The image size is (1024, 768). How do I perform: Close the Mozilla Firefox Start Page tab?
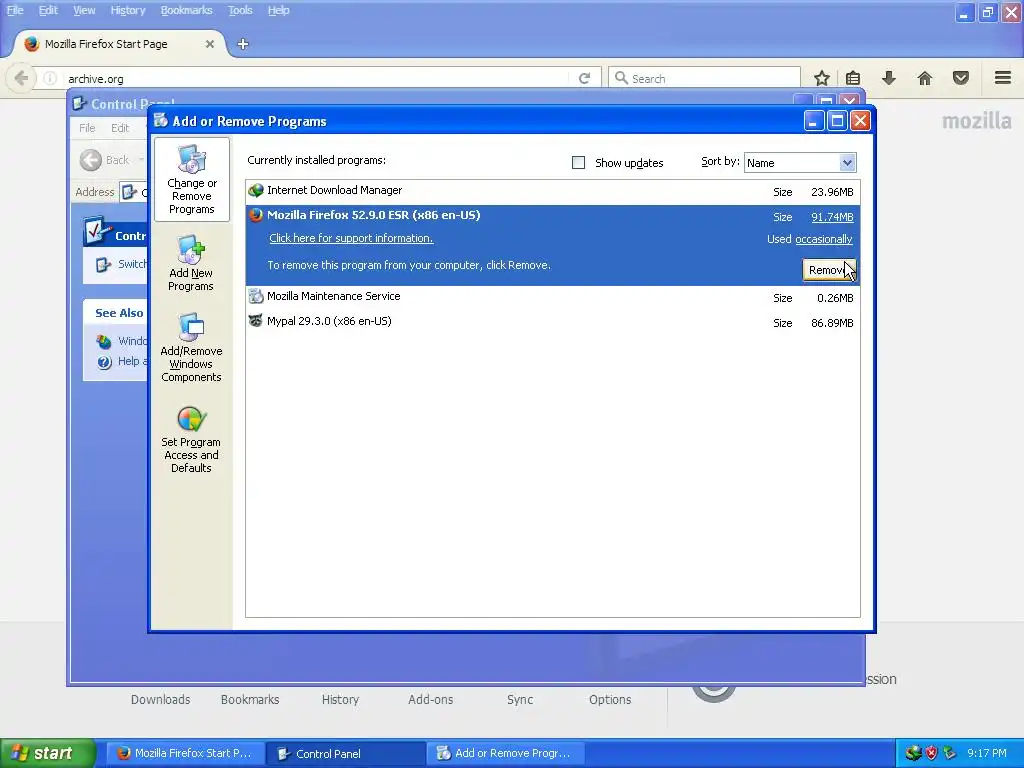[210, 44]
